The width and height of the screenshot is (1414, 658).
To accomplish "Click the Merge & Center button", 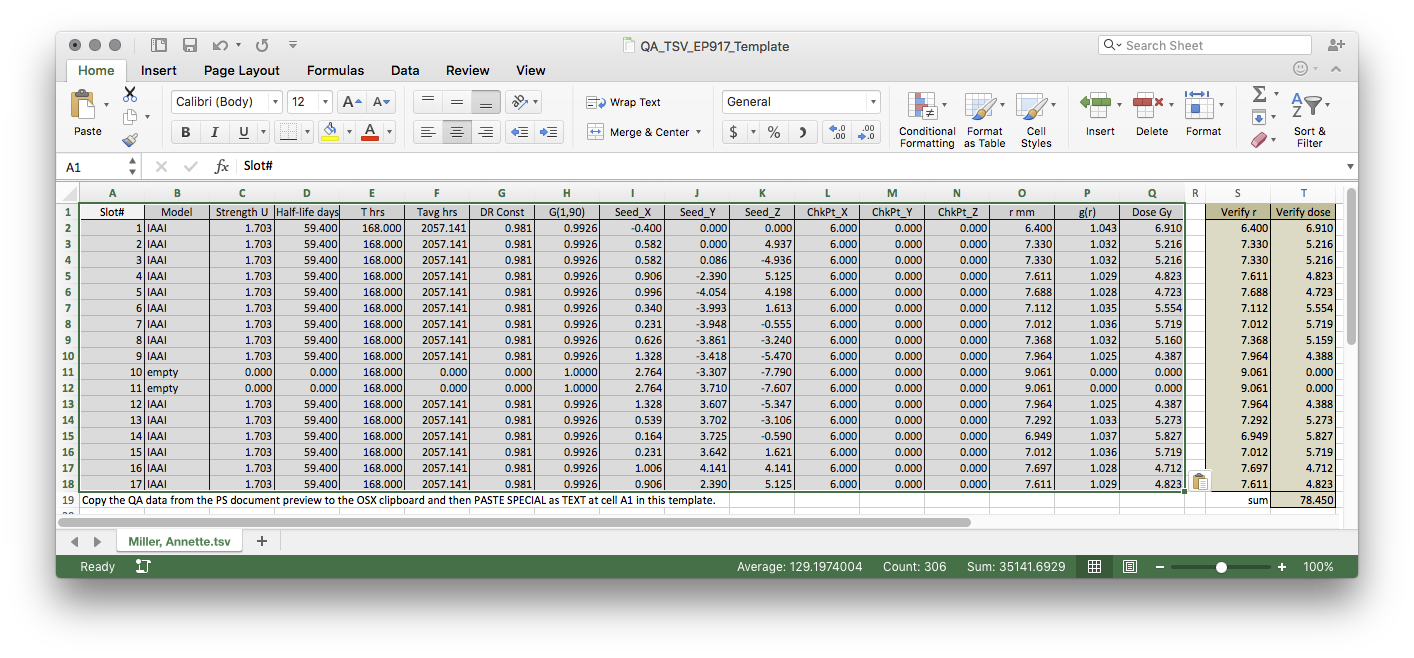I will click(643, 132).
